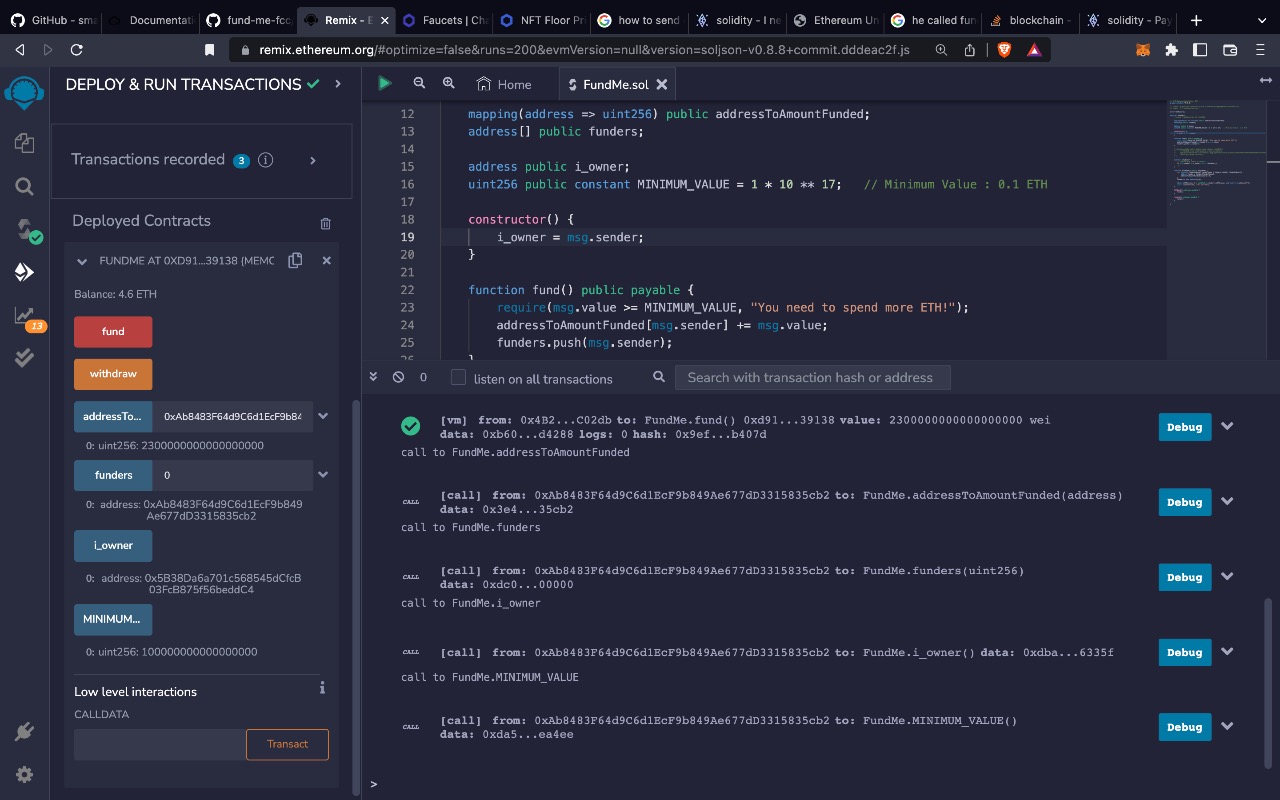Open the File explorer sidebar icon
1280x800 pixels.
point(24,143)
